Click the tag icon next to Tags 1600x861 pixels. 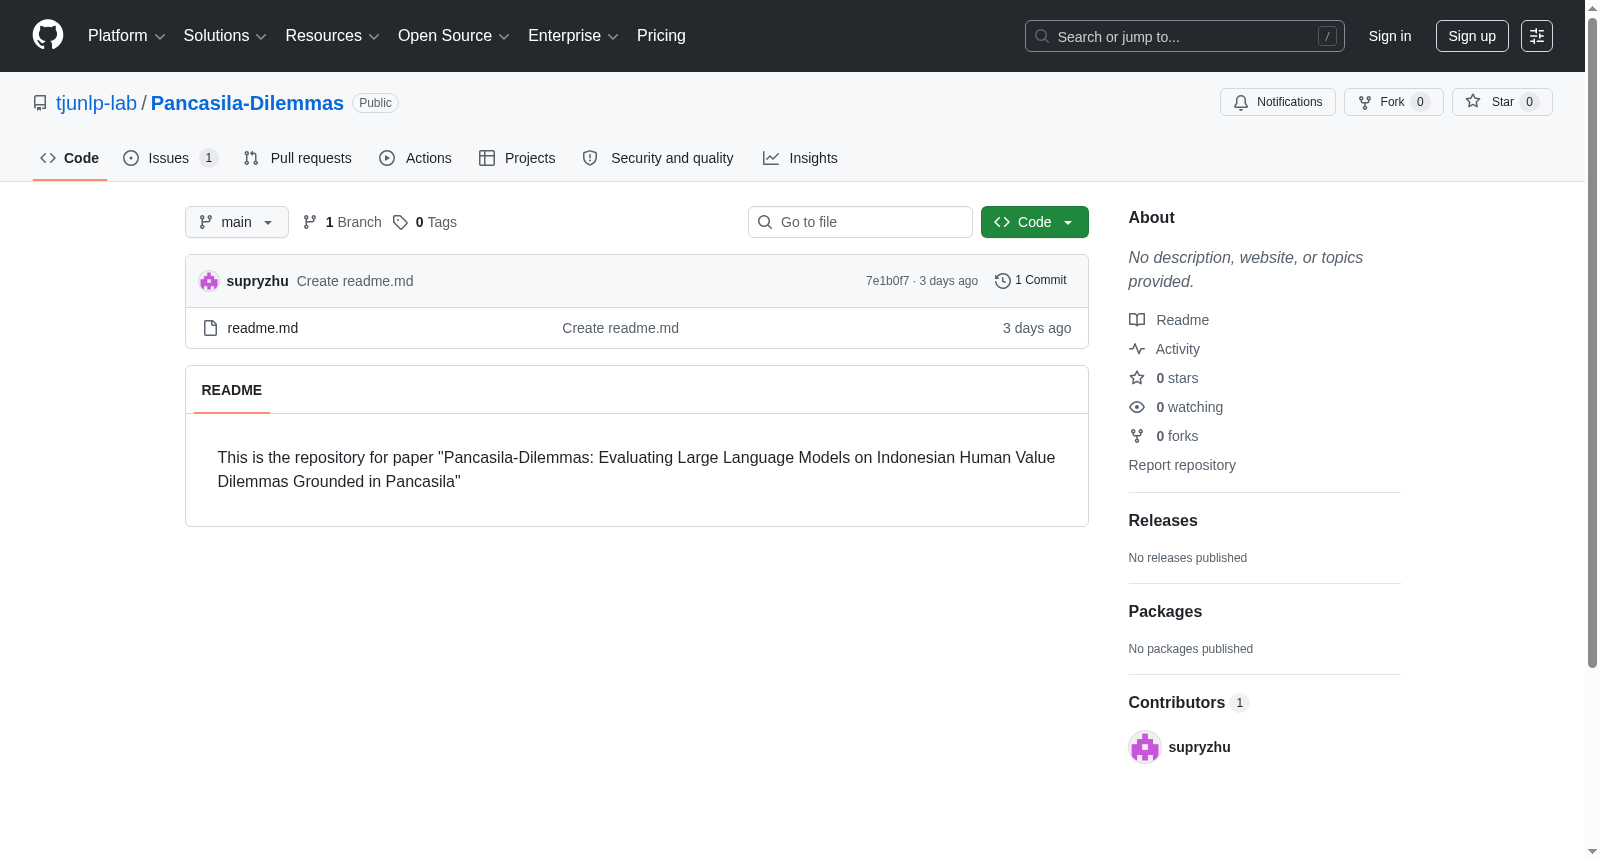(x=400, y=222)
